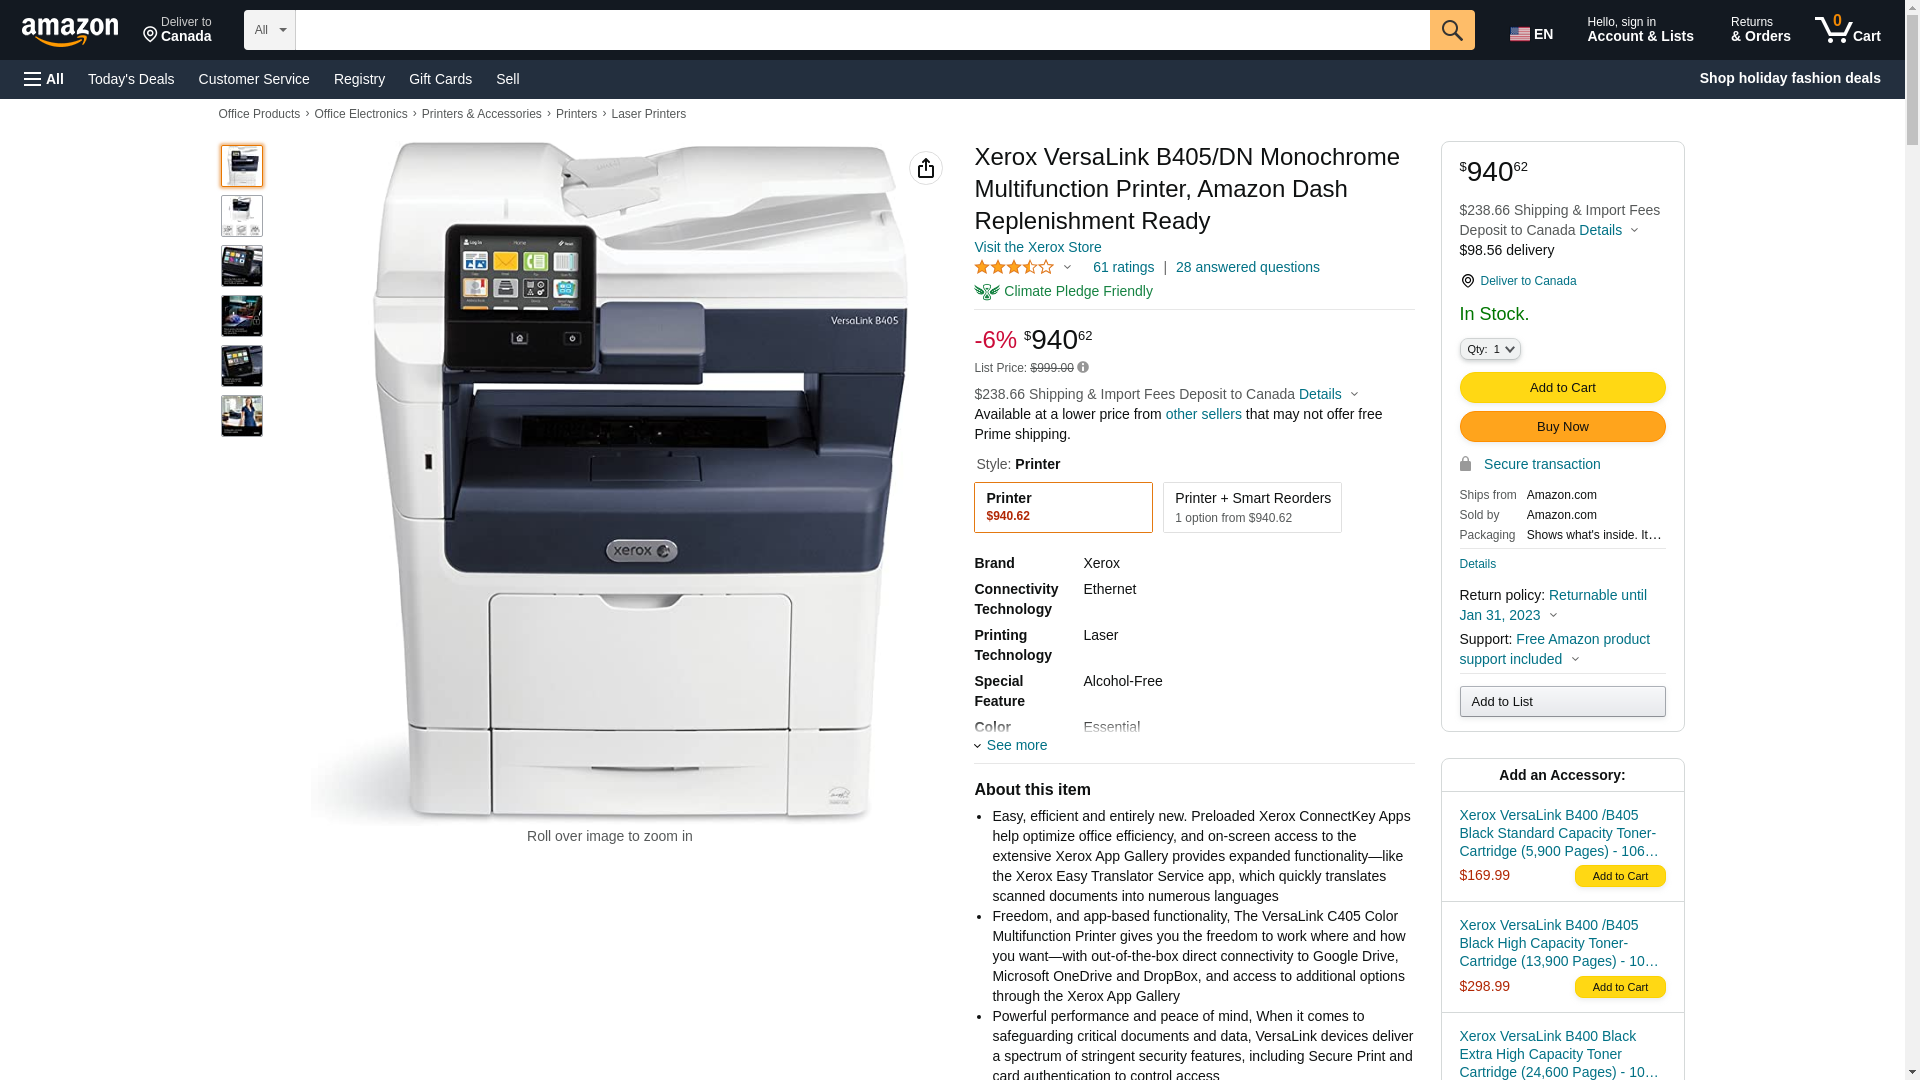1920x1080 pixels.
Task: Visit the Xerox Store link
Action: click(x=1038, y=247)
